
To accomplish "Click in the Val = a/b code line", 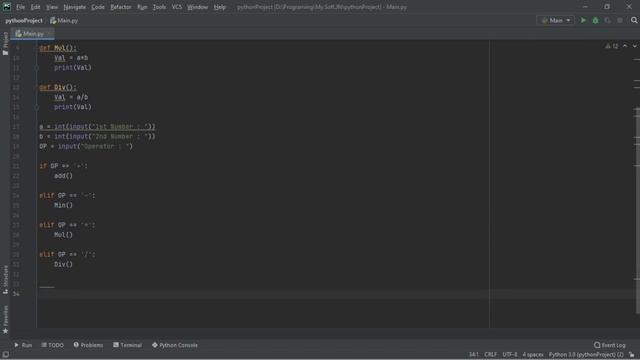I will 71,97.
